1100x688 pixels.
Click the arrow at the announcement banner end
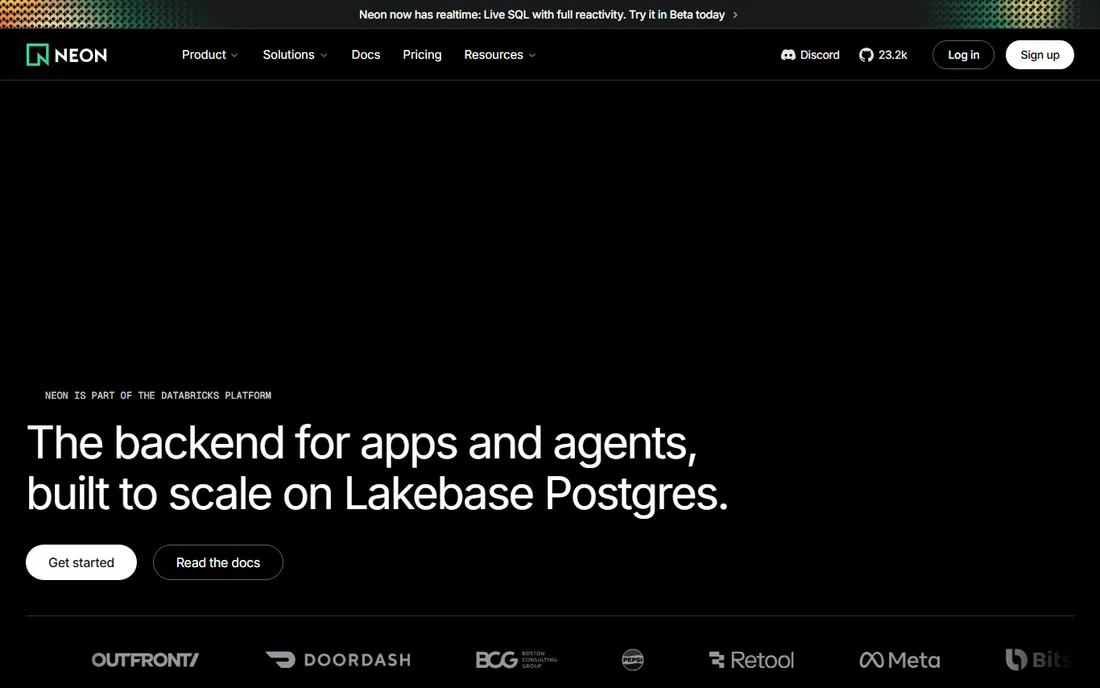coord(735,15)
